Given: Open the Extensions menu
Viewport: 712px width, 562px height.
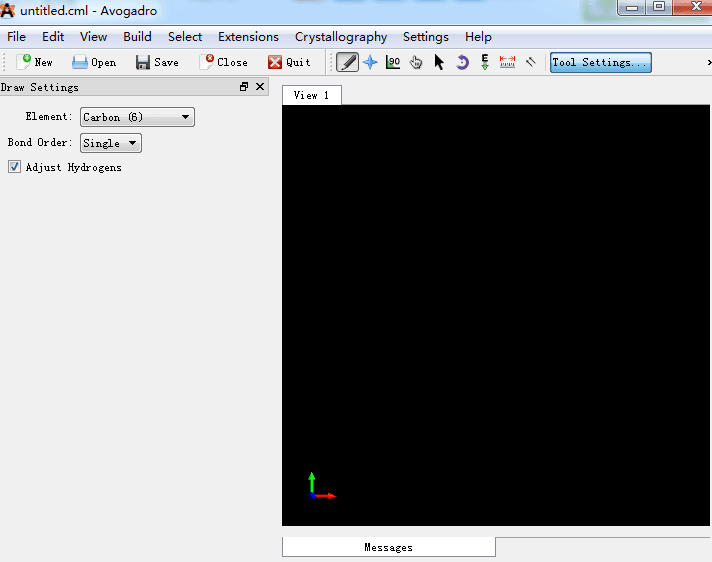Looking at the screenshot, I should tap(248, 37).
